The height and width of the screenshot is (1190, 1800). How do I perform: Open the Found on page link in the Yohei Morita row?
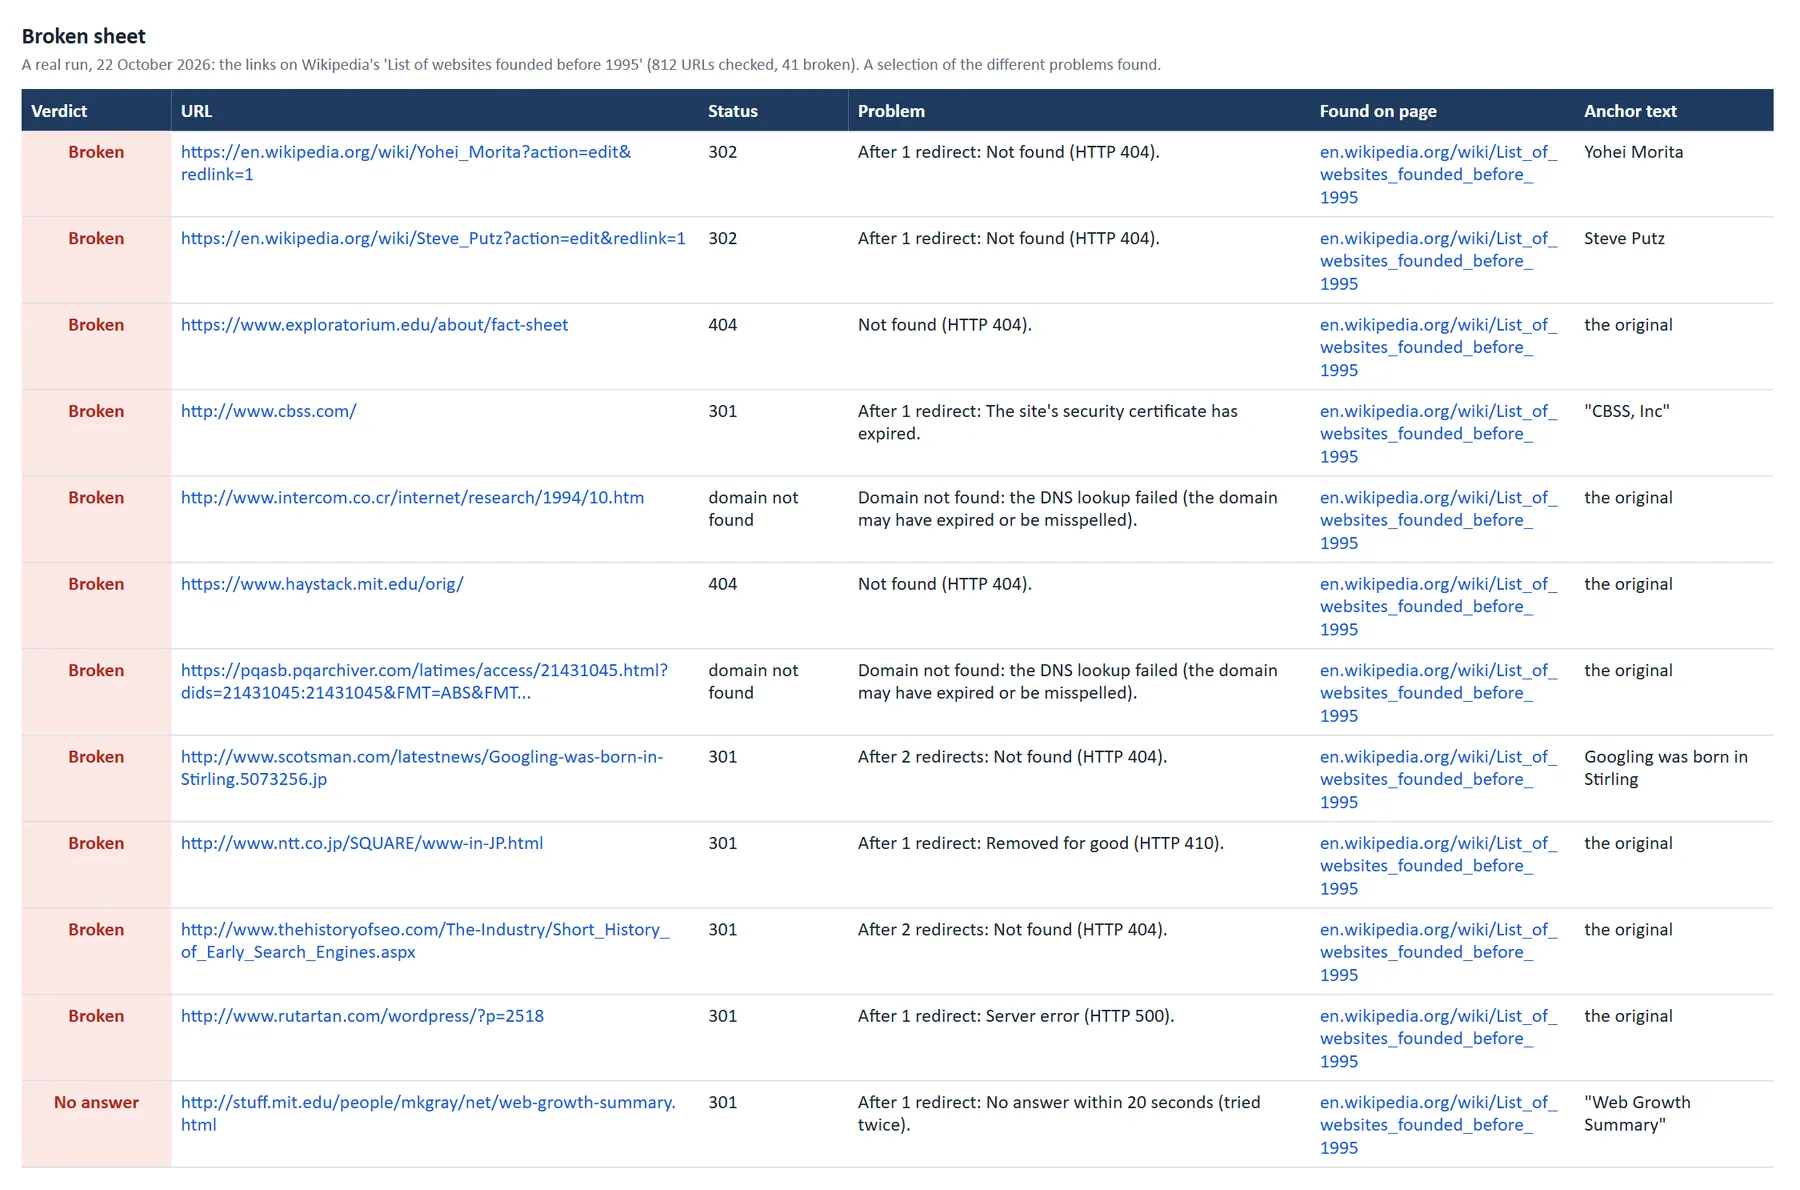click(1438, 174)
